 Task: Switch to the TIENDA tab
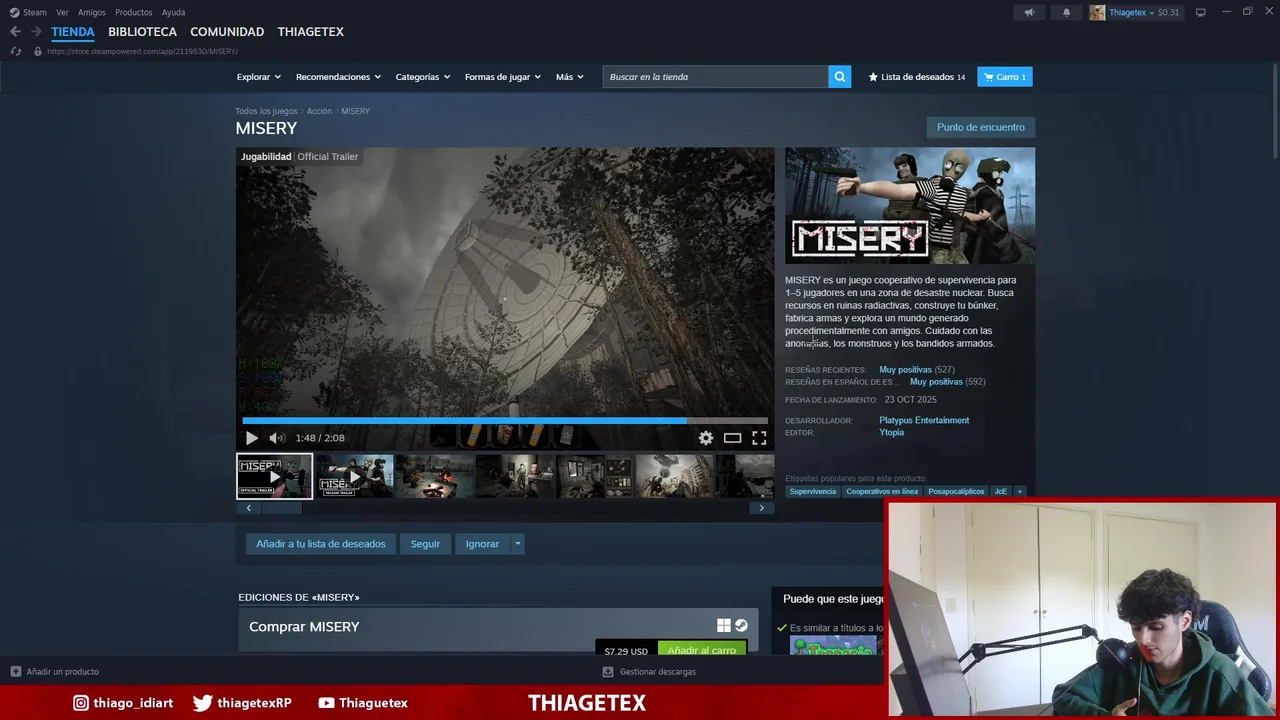[x=73, y=32]
